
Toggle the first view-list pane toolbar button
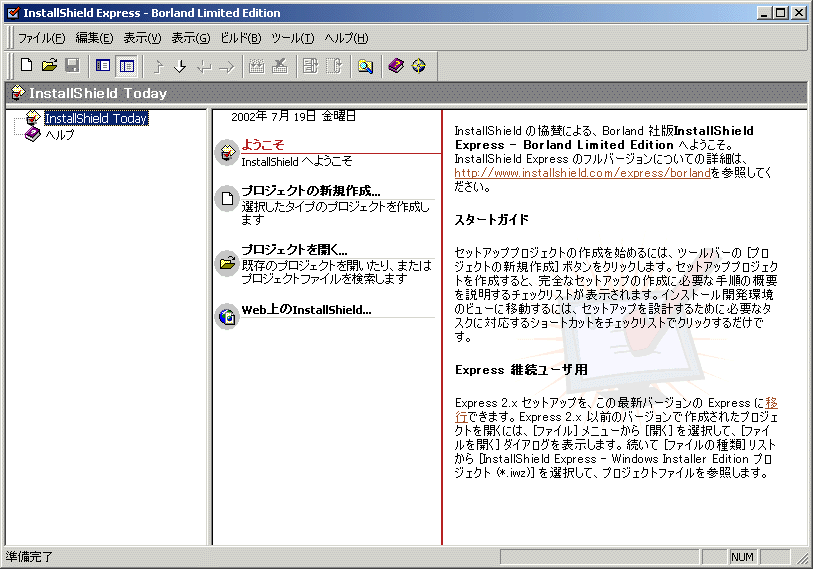pos(103,66)
